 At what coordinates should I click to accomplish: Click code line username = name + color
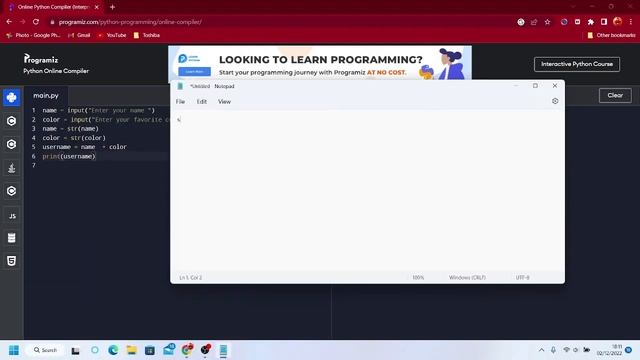pos(84,147)
